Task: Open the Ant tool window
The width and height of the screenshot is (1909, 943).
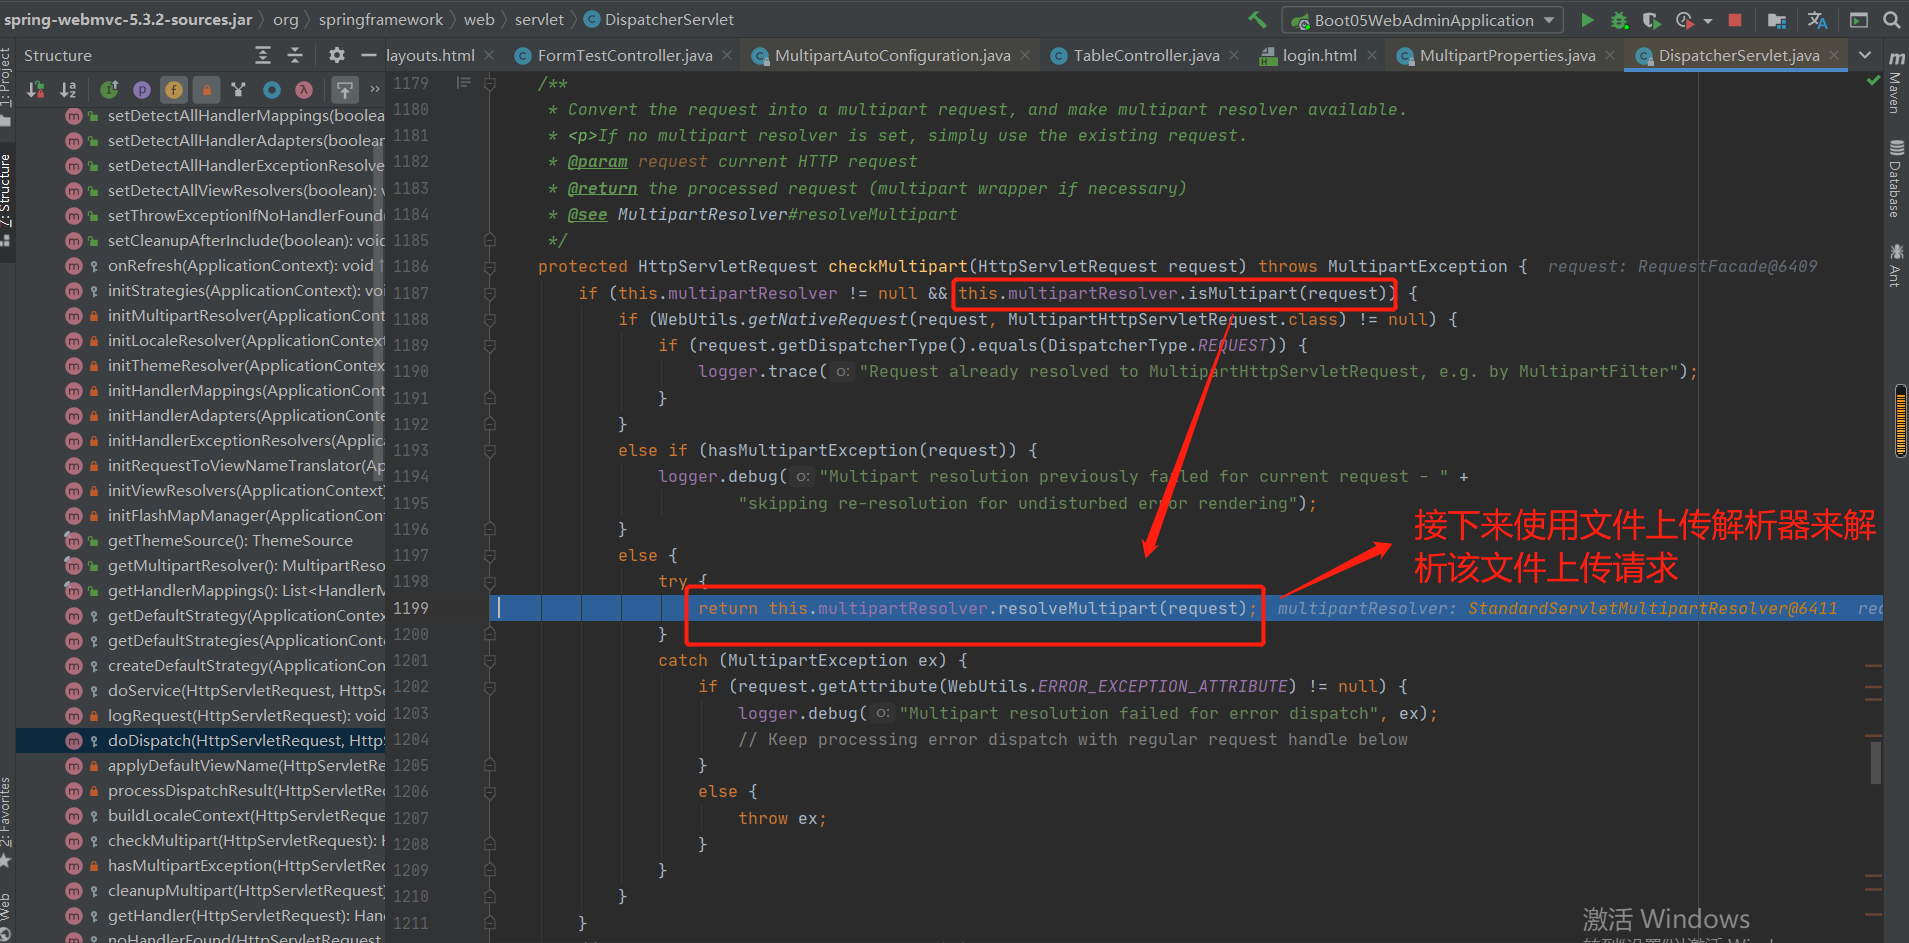Action: [1894, 264]
